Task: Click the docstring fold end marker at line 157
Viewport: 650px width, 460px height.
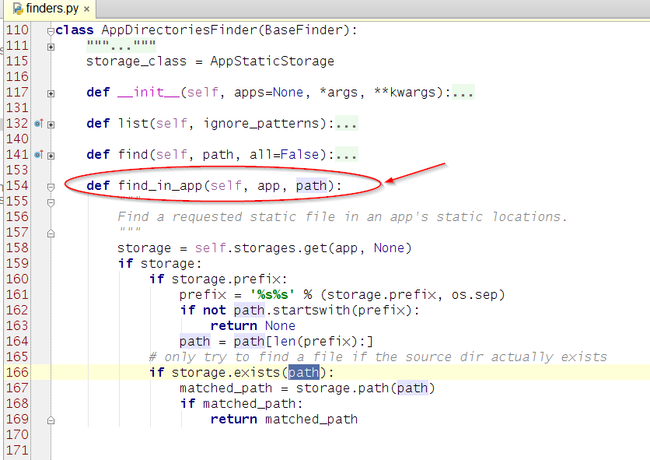Action: tap(51, 234)
